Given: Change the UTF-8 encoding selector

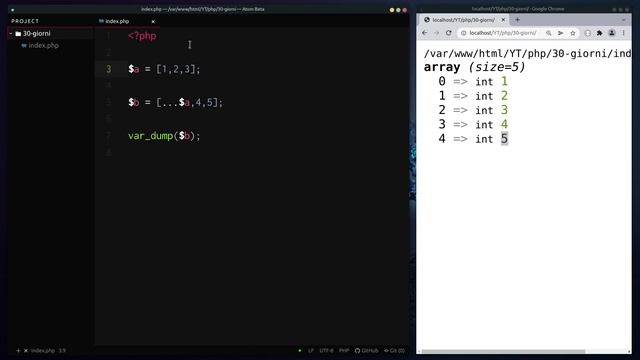Looking at the screenshot, I should [326, 351].
